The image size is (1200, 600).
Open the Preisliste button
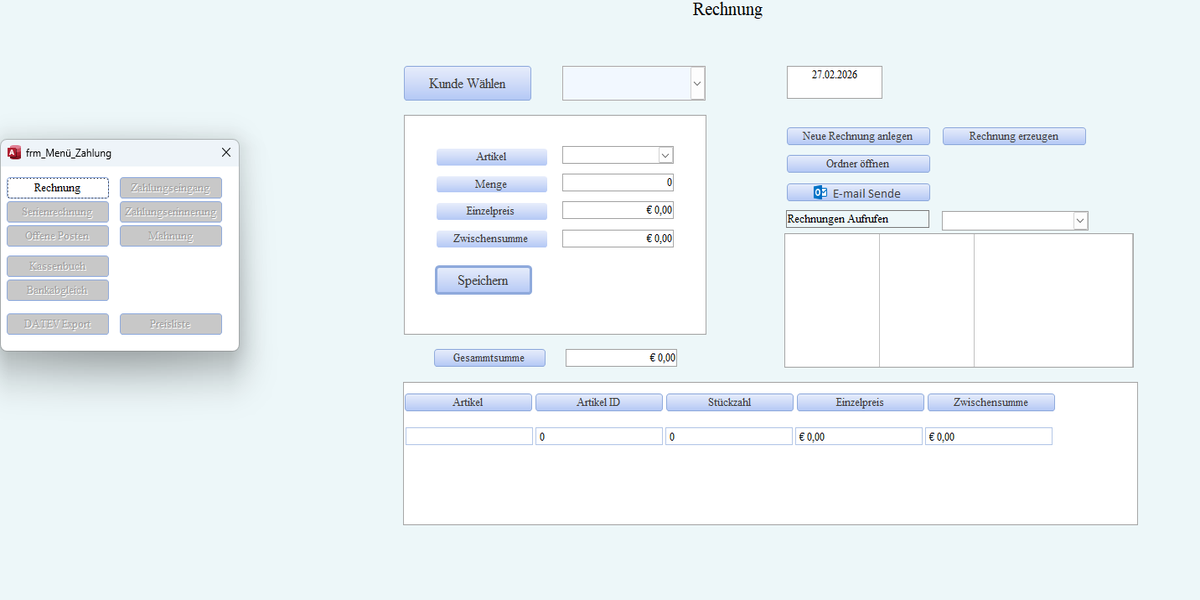click(171, 324)
